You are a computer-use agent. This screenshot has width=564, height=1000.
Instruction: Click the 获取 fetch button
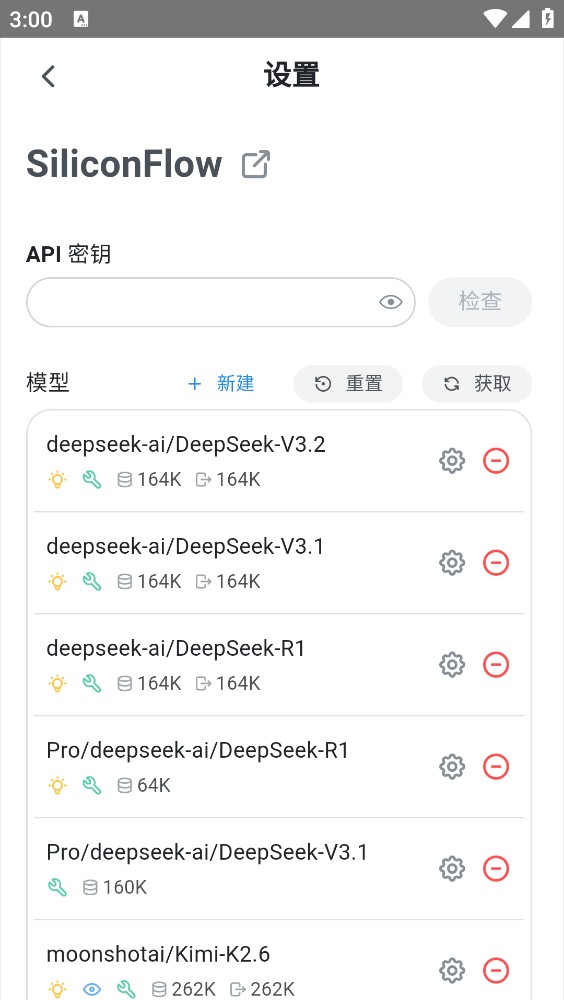point(477,383)
